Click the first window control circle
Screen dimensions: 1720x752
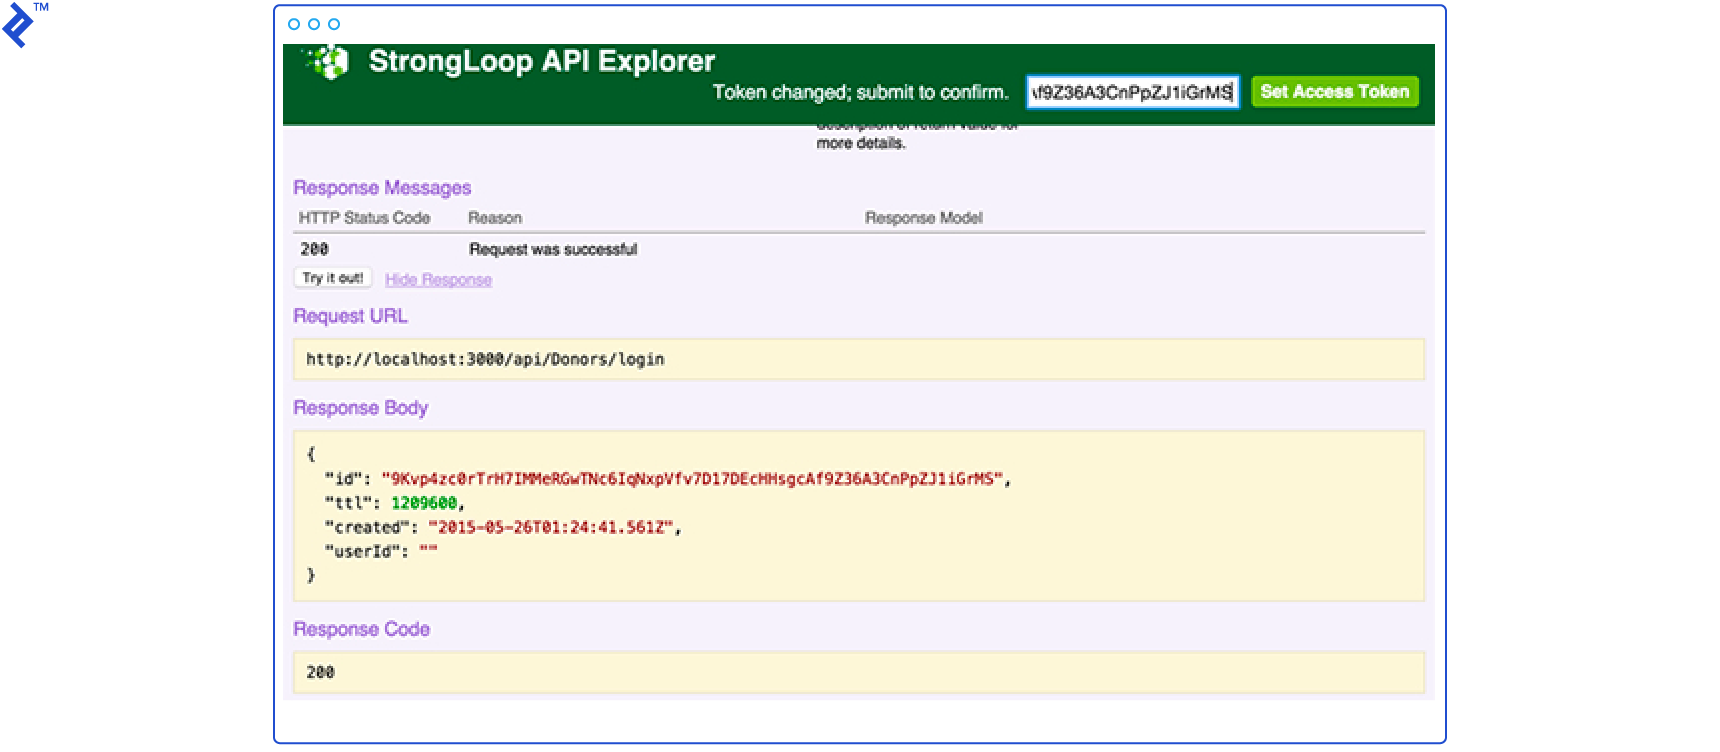[294, 24]
